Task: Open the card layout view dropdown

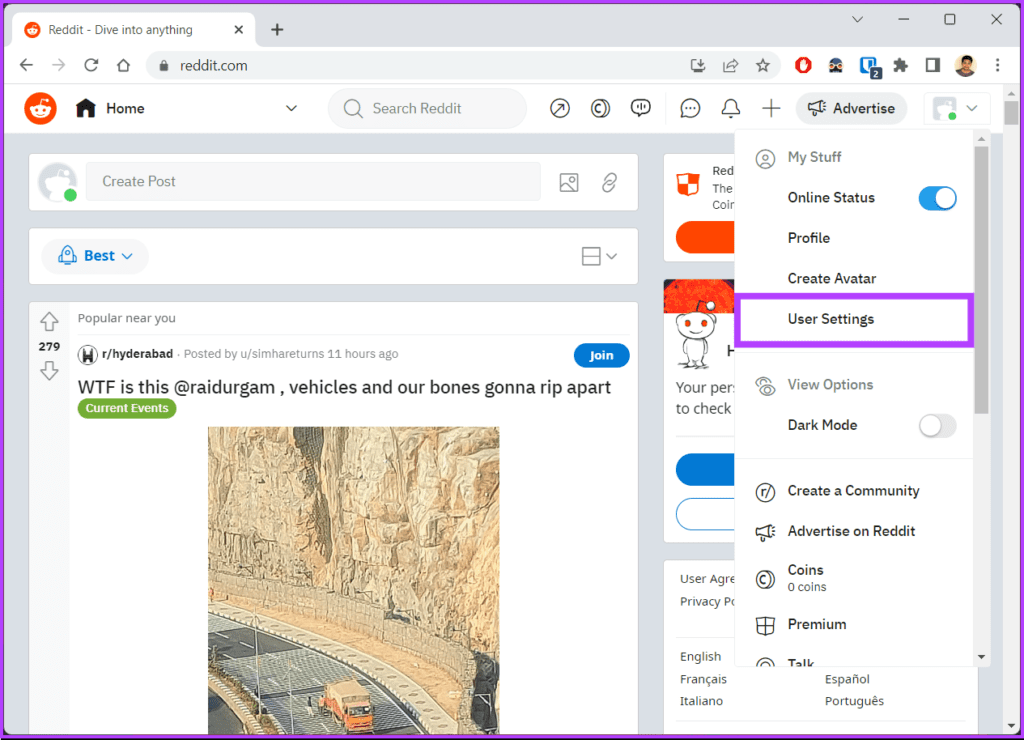Action: [599, 256]
